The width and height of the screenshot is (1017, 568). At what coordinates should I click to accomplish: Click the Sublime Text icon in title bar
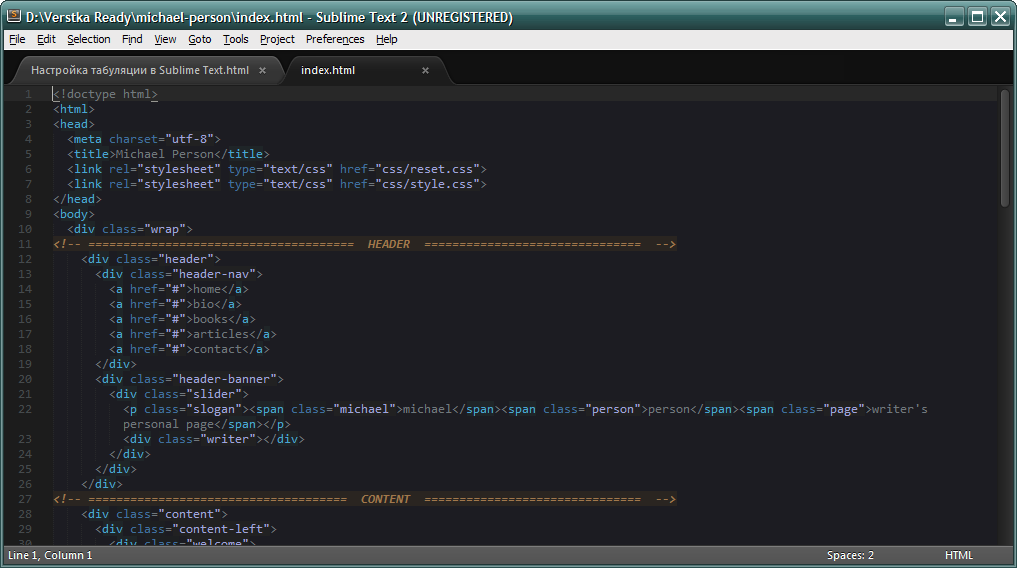point(14,17)
